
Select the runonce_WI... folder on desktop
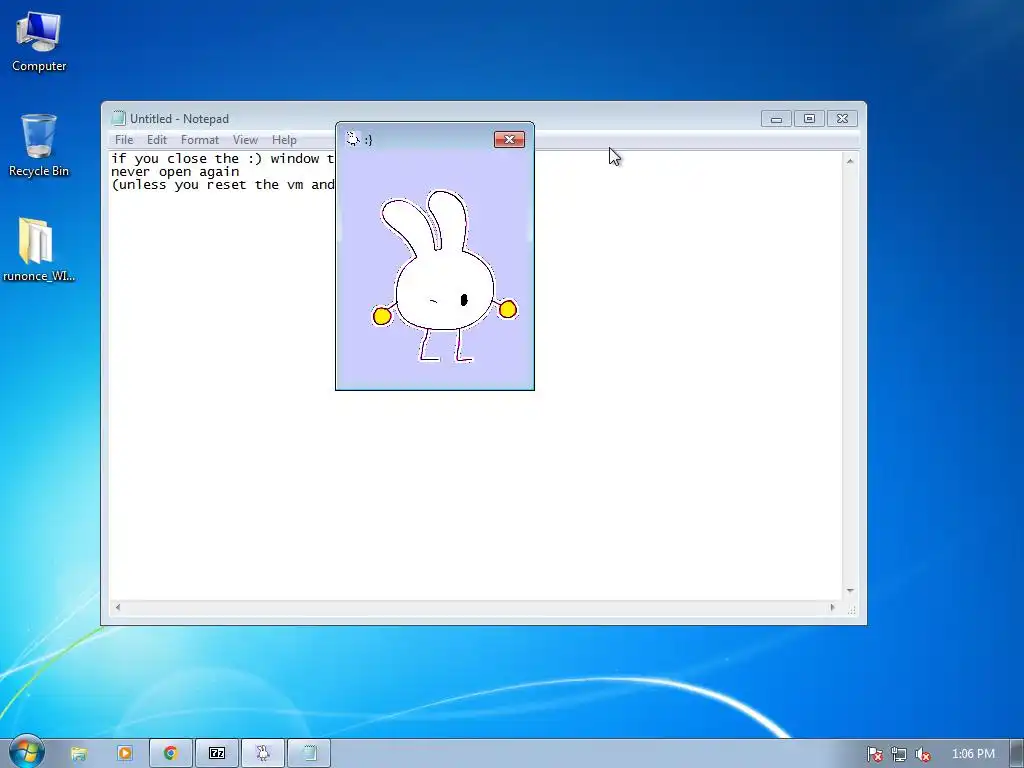click(39, 249)
